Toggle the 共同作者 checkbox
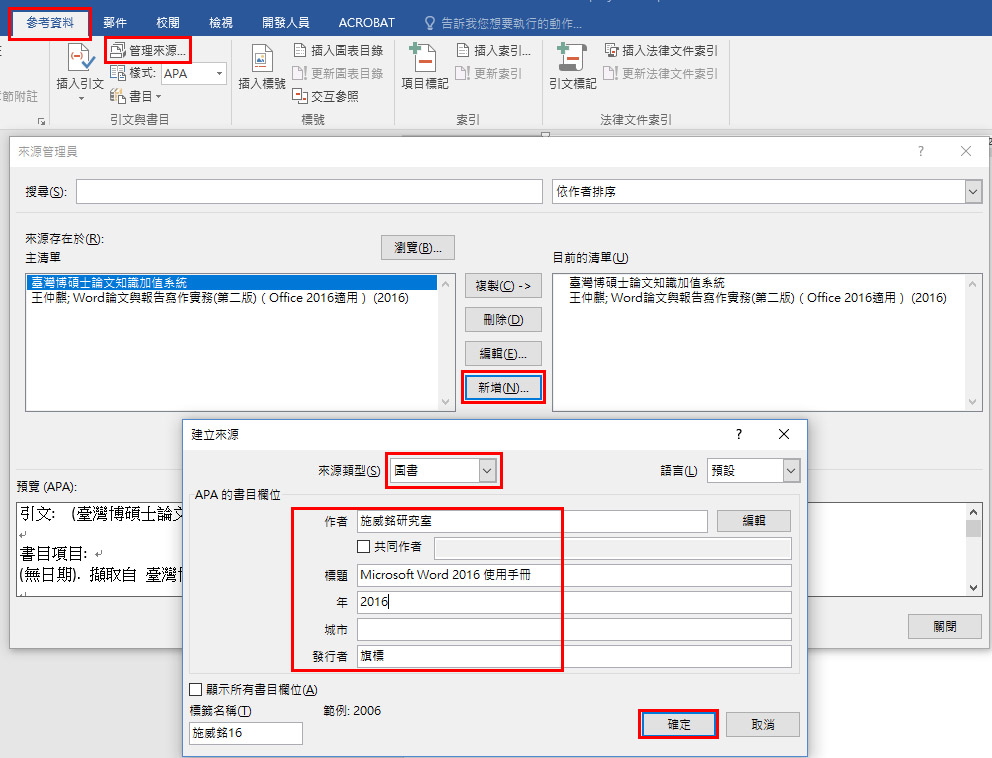Image resolution: width=992 pixels, height=758 pixels. [364, 547]
